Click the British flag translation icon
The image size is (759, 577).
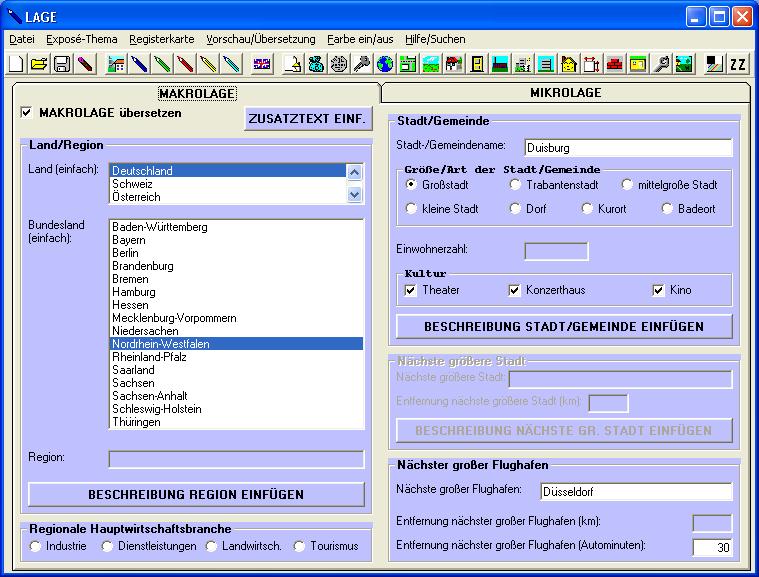pyautogui.click(x=262, y=65)
